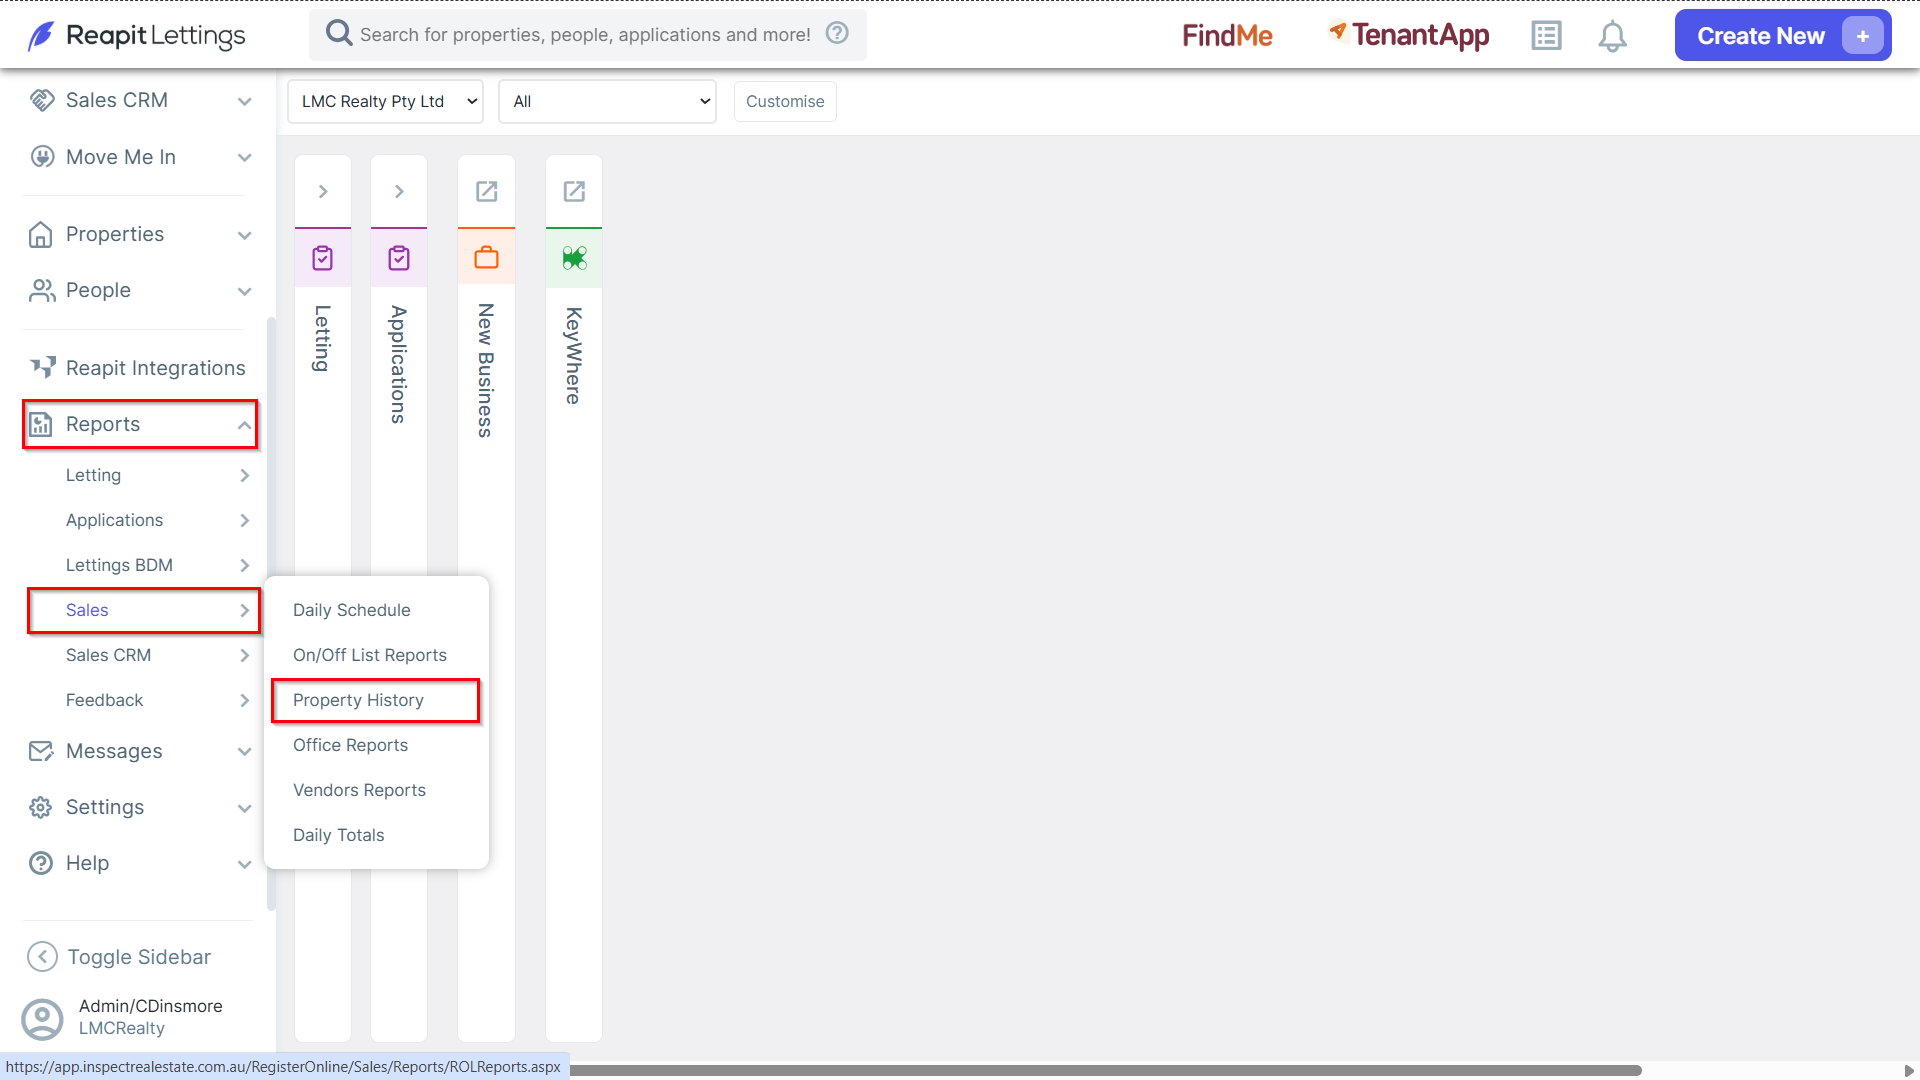This screenshot has width=1920, height=1080.
Task: Open the list view icon beside TenantApp
Action: (1546, 36)
